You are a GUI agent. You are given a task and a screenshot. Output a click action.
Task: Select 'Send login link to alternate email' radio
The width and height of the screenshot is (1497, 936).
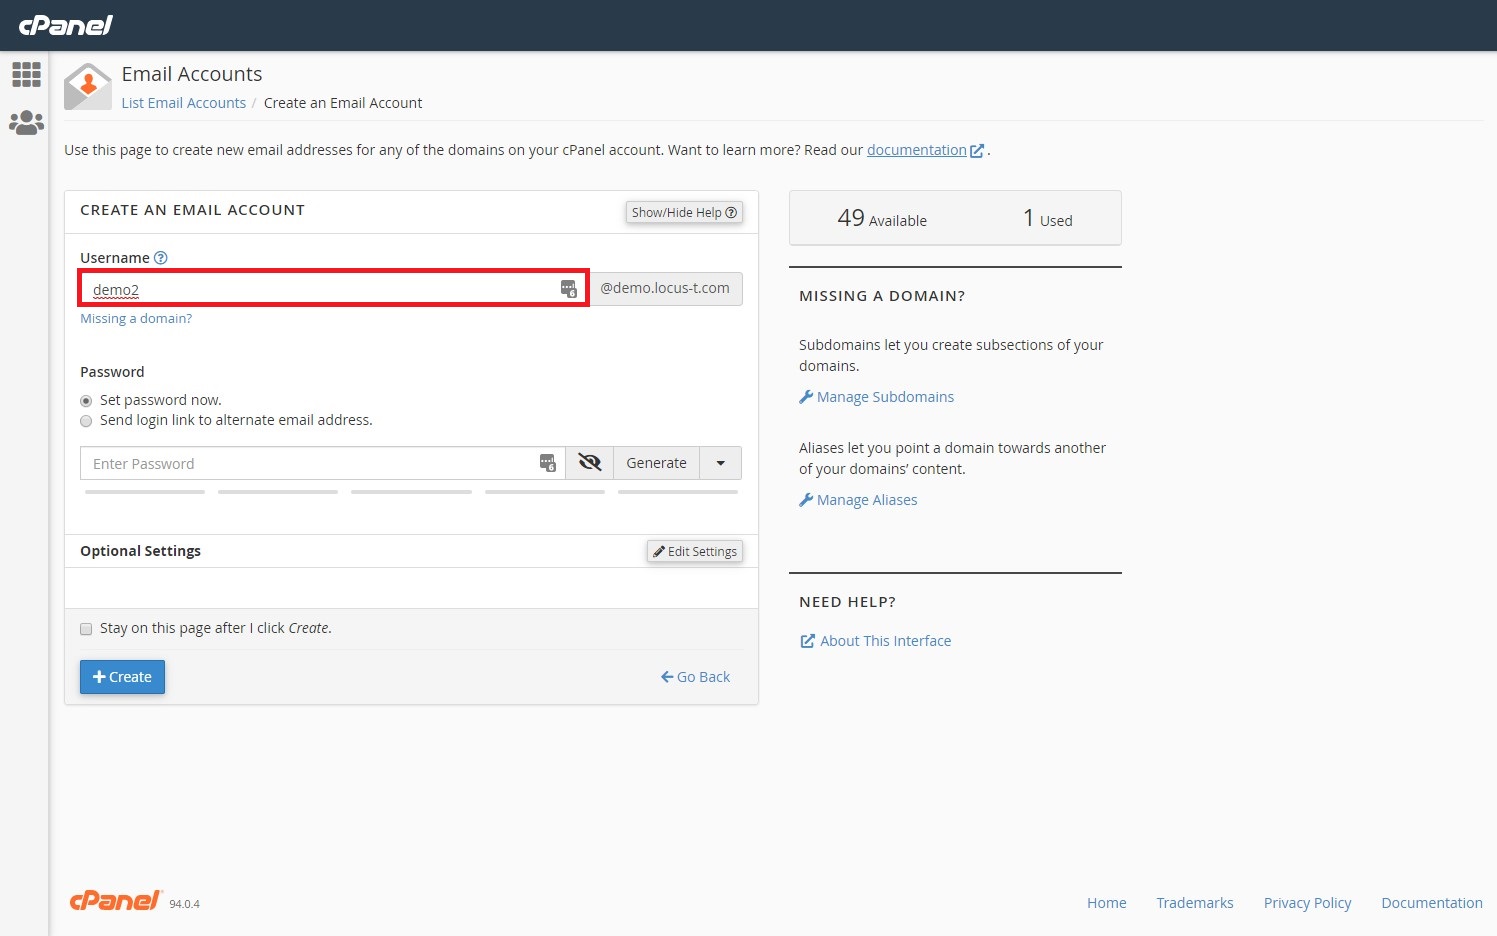point(86,421)
